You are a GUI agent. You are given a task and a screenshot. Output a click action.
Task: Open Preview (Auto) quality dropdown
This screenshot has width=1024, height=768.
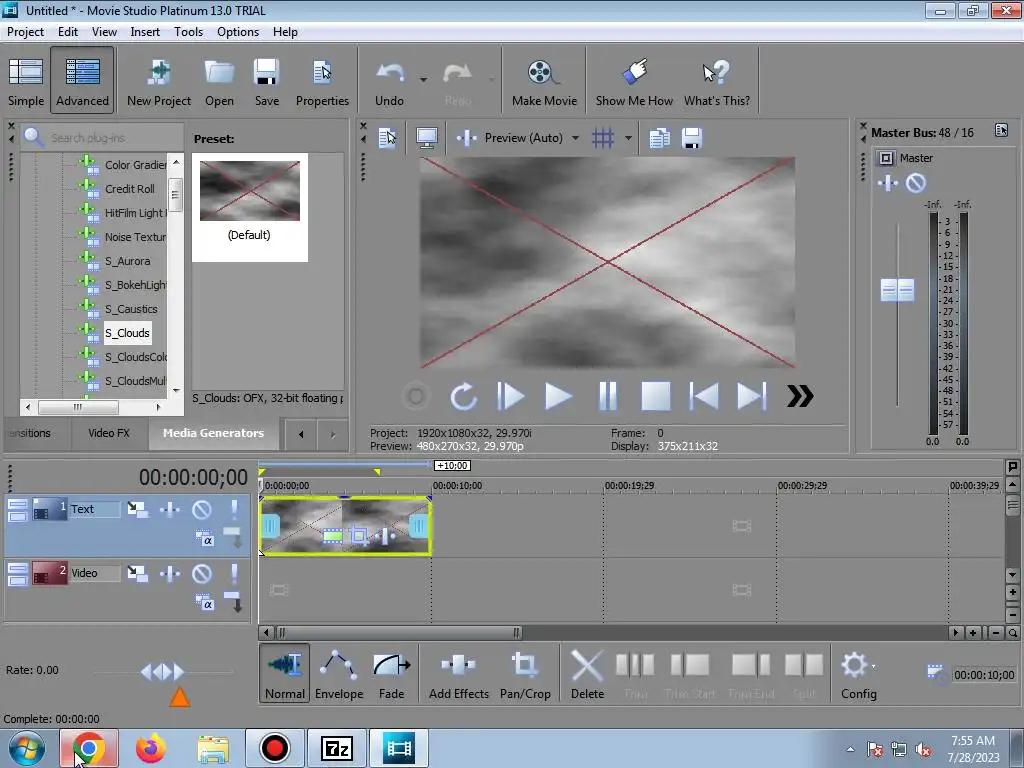pyautogui.click(x=575, y=138)
